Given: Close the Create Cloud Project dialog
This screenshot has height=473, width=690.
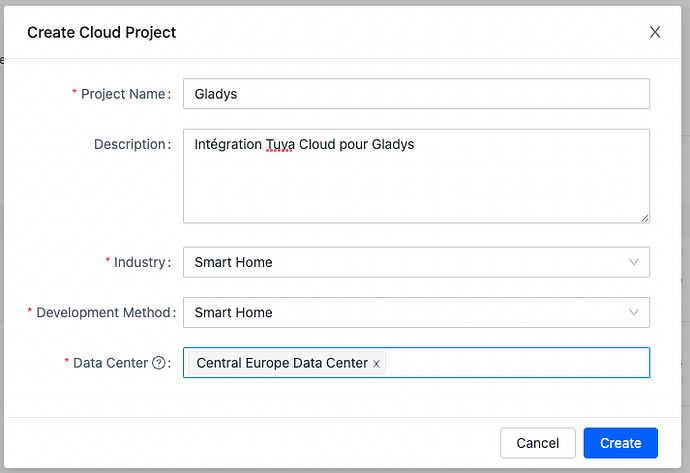Looking at the screenshot, I should (x=655, y=32).
